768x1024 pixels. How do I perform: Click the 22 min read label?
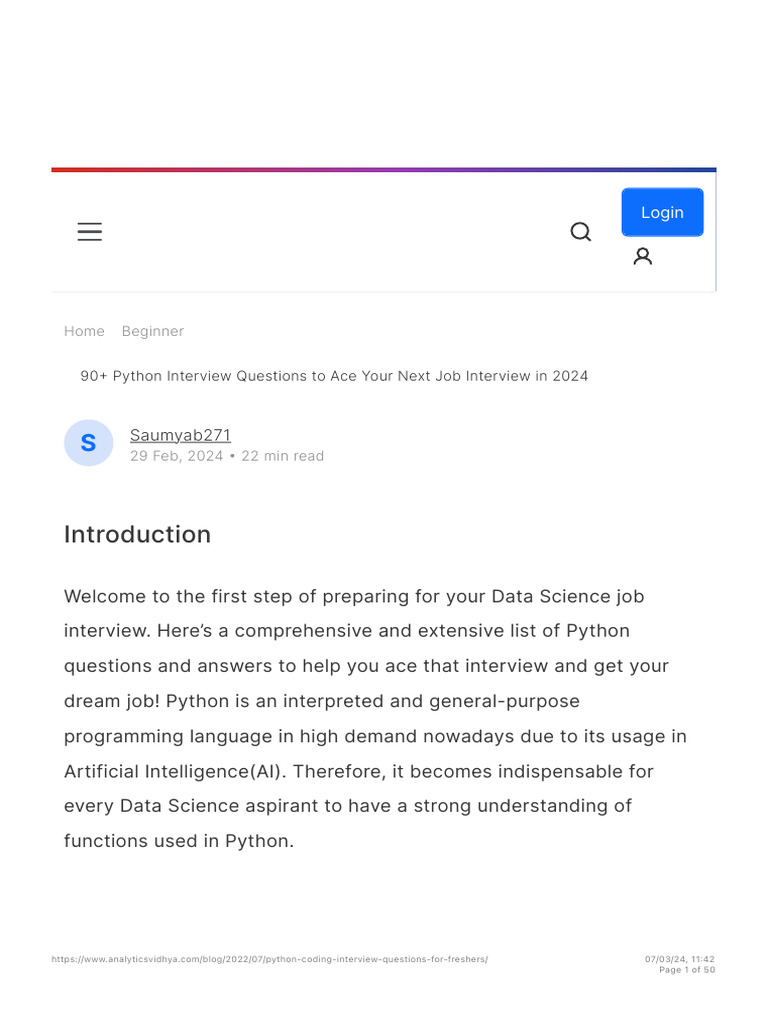(283, 456)
